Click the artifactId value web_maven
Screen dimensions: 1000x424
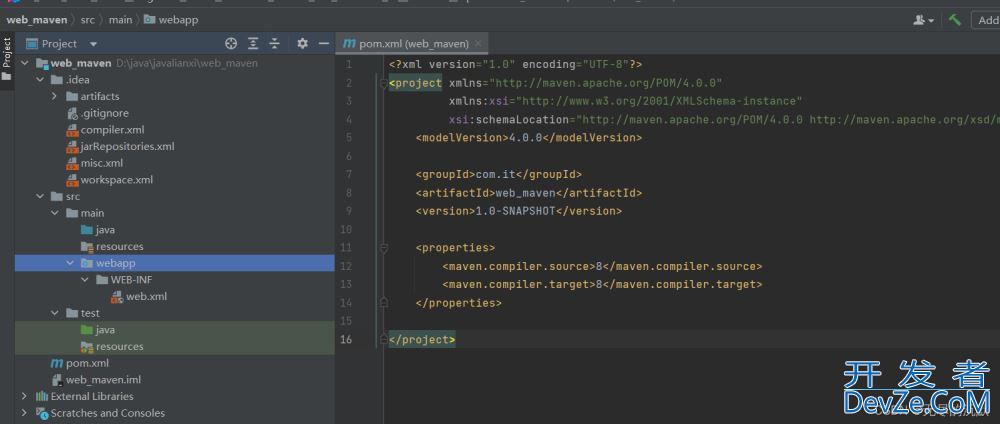point(526,193)
